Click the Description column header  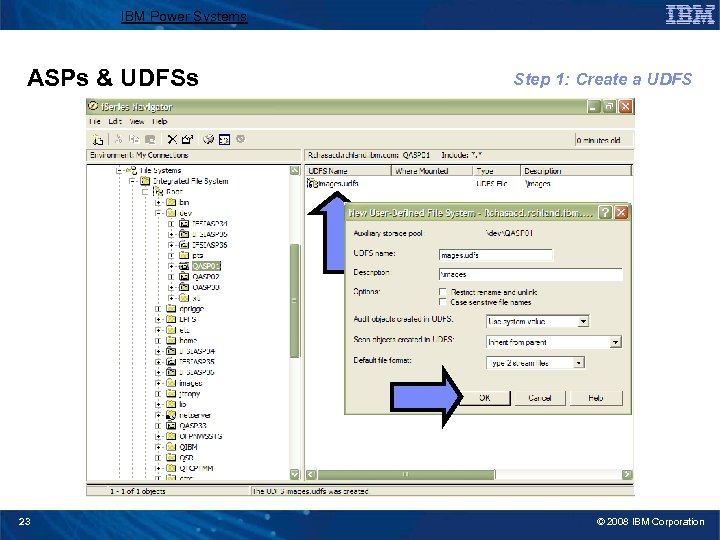576,171
